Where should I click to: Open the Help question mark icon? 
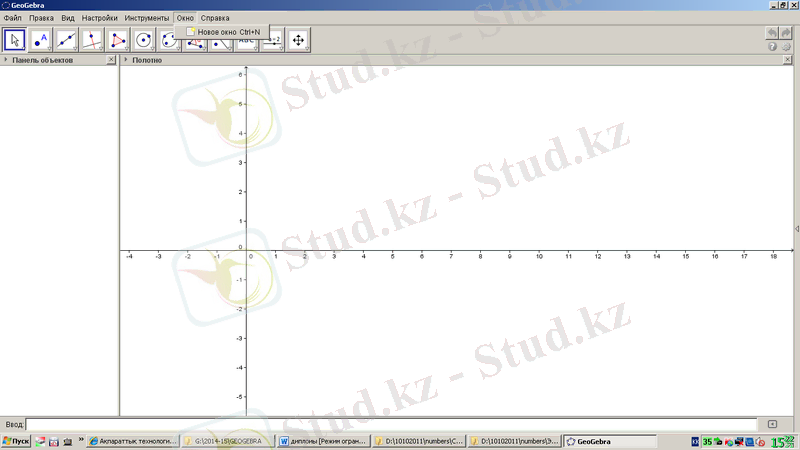(772, 46)
